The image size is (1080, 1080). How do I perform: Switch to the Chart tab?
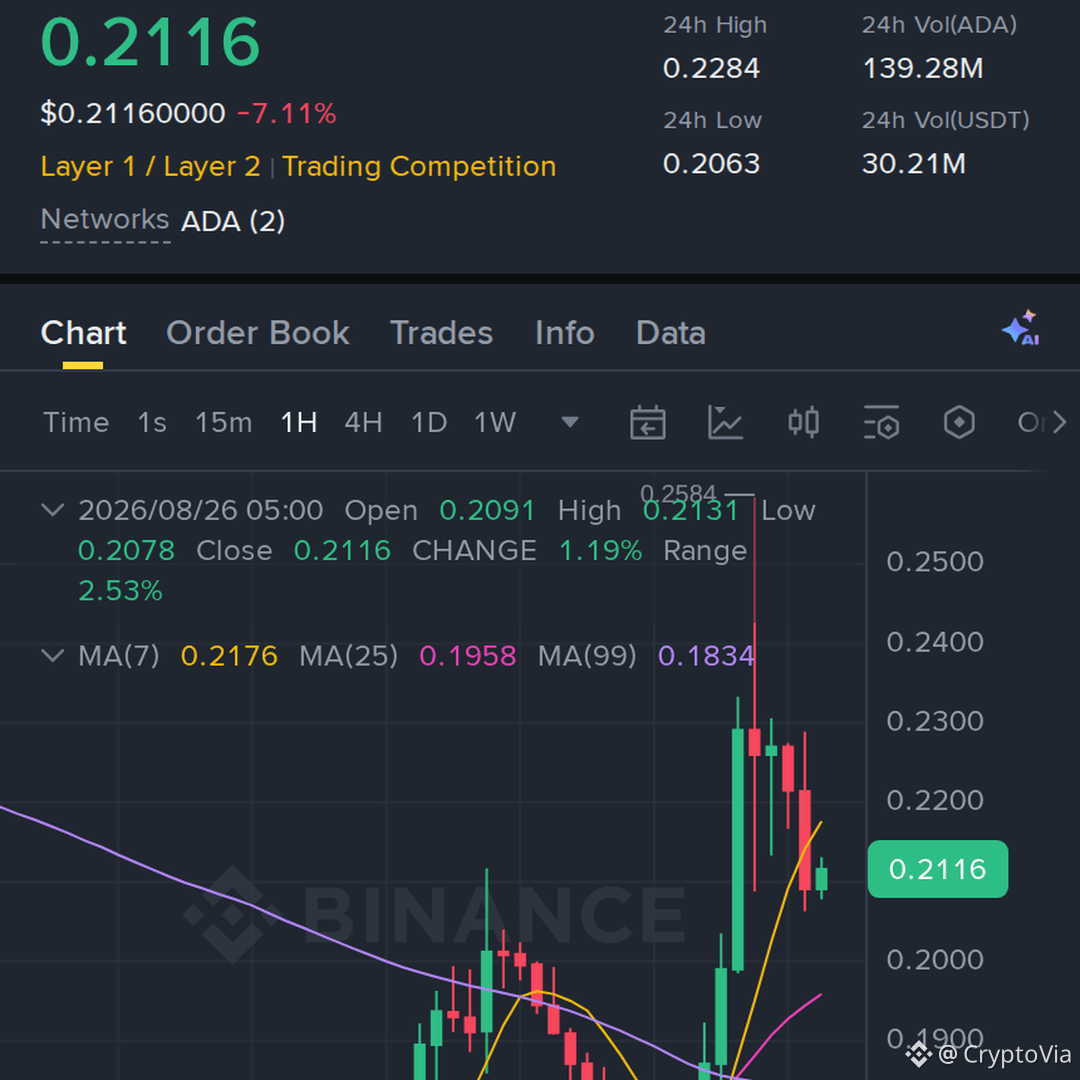83,333
